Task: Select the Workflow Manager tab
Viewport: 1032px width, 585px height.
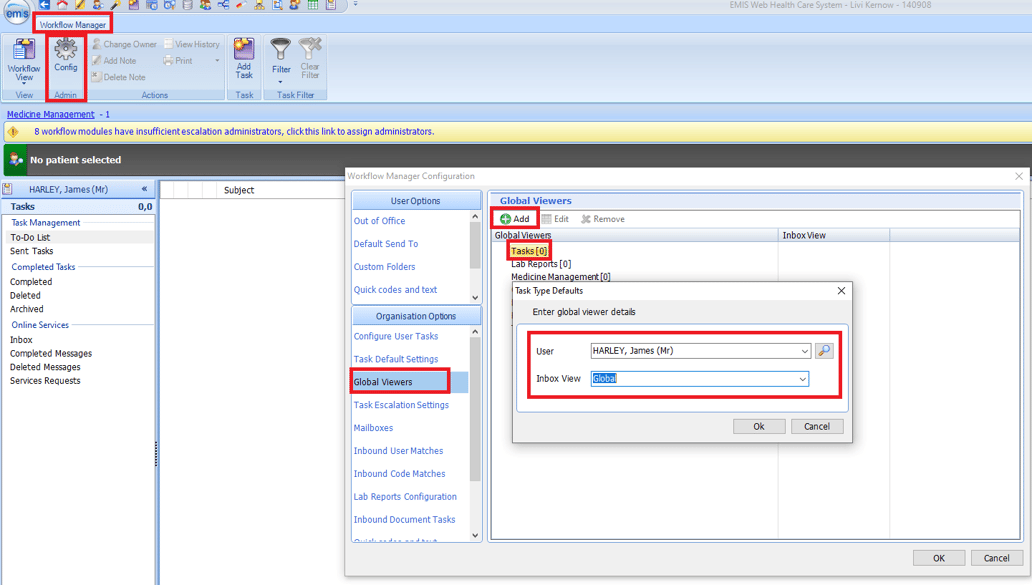Action: coord(72,23)
